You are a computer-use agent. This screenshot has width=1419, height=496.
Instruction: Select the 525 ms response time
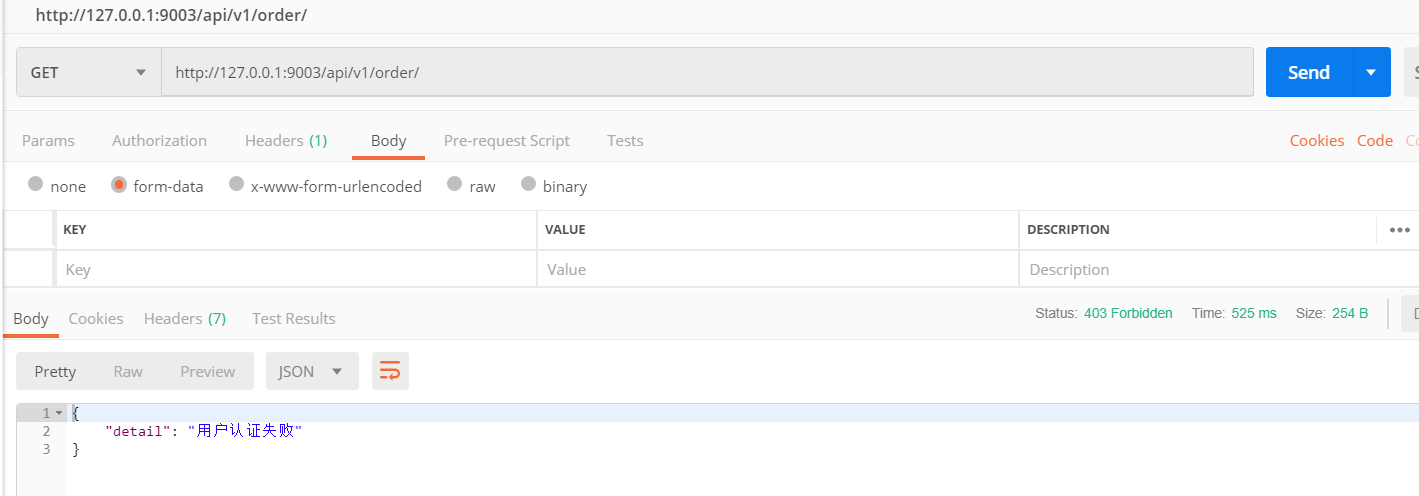(x=1254, y=313)
